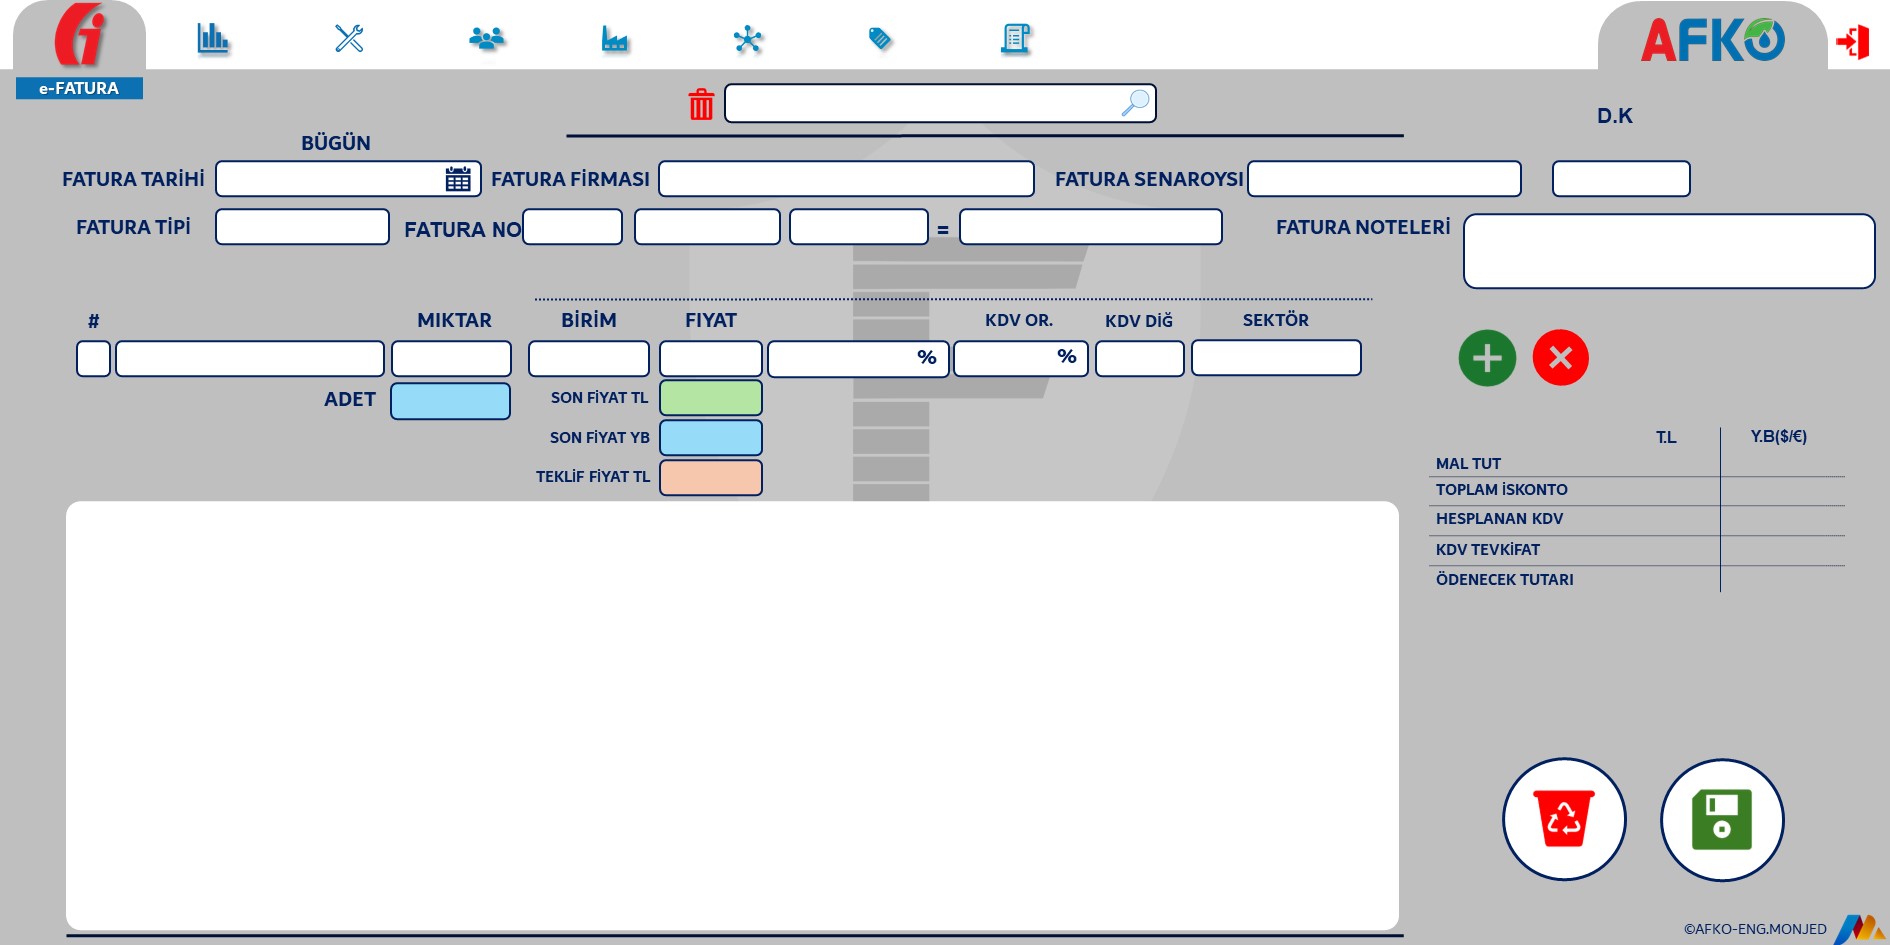This screenshot has height=945, width=1890.
Task: Open the invoice document scroll icon
Action: (1016, 39)
